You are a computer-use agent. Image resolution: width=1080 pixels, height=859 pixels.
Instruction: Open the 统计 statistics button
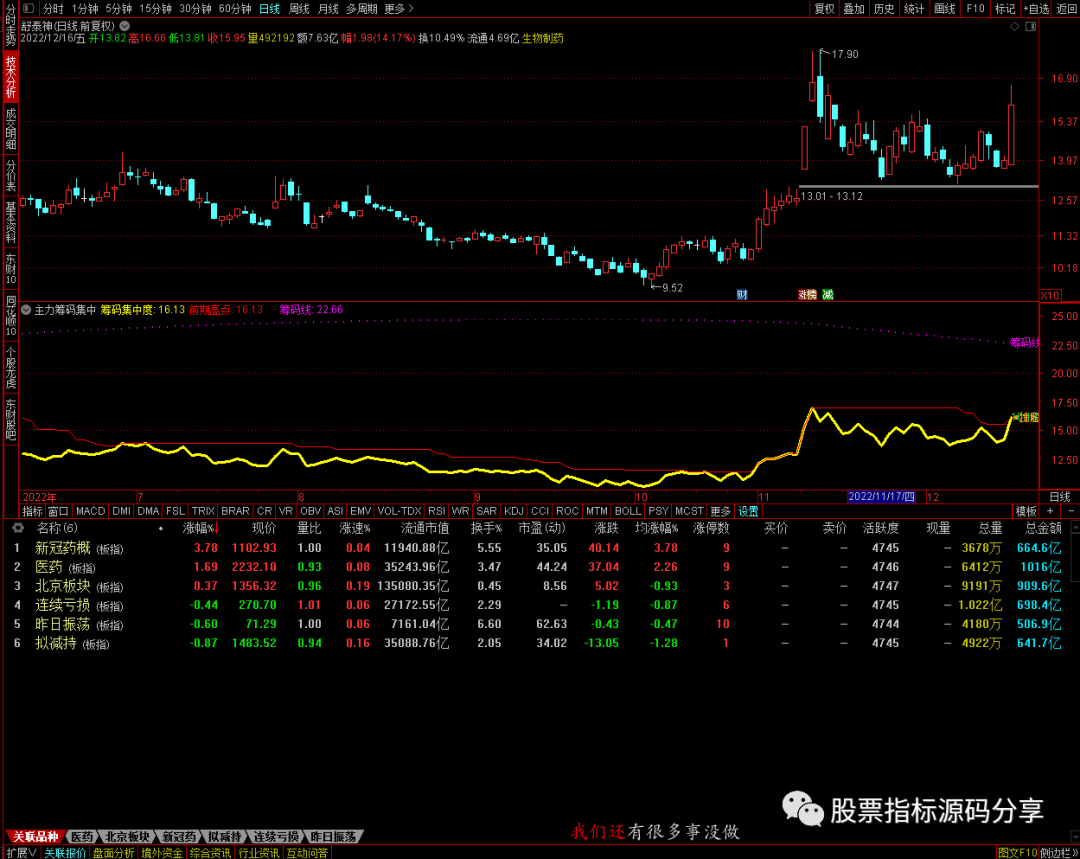click(x=914, y=8)
